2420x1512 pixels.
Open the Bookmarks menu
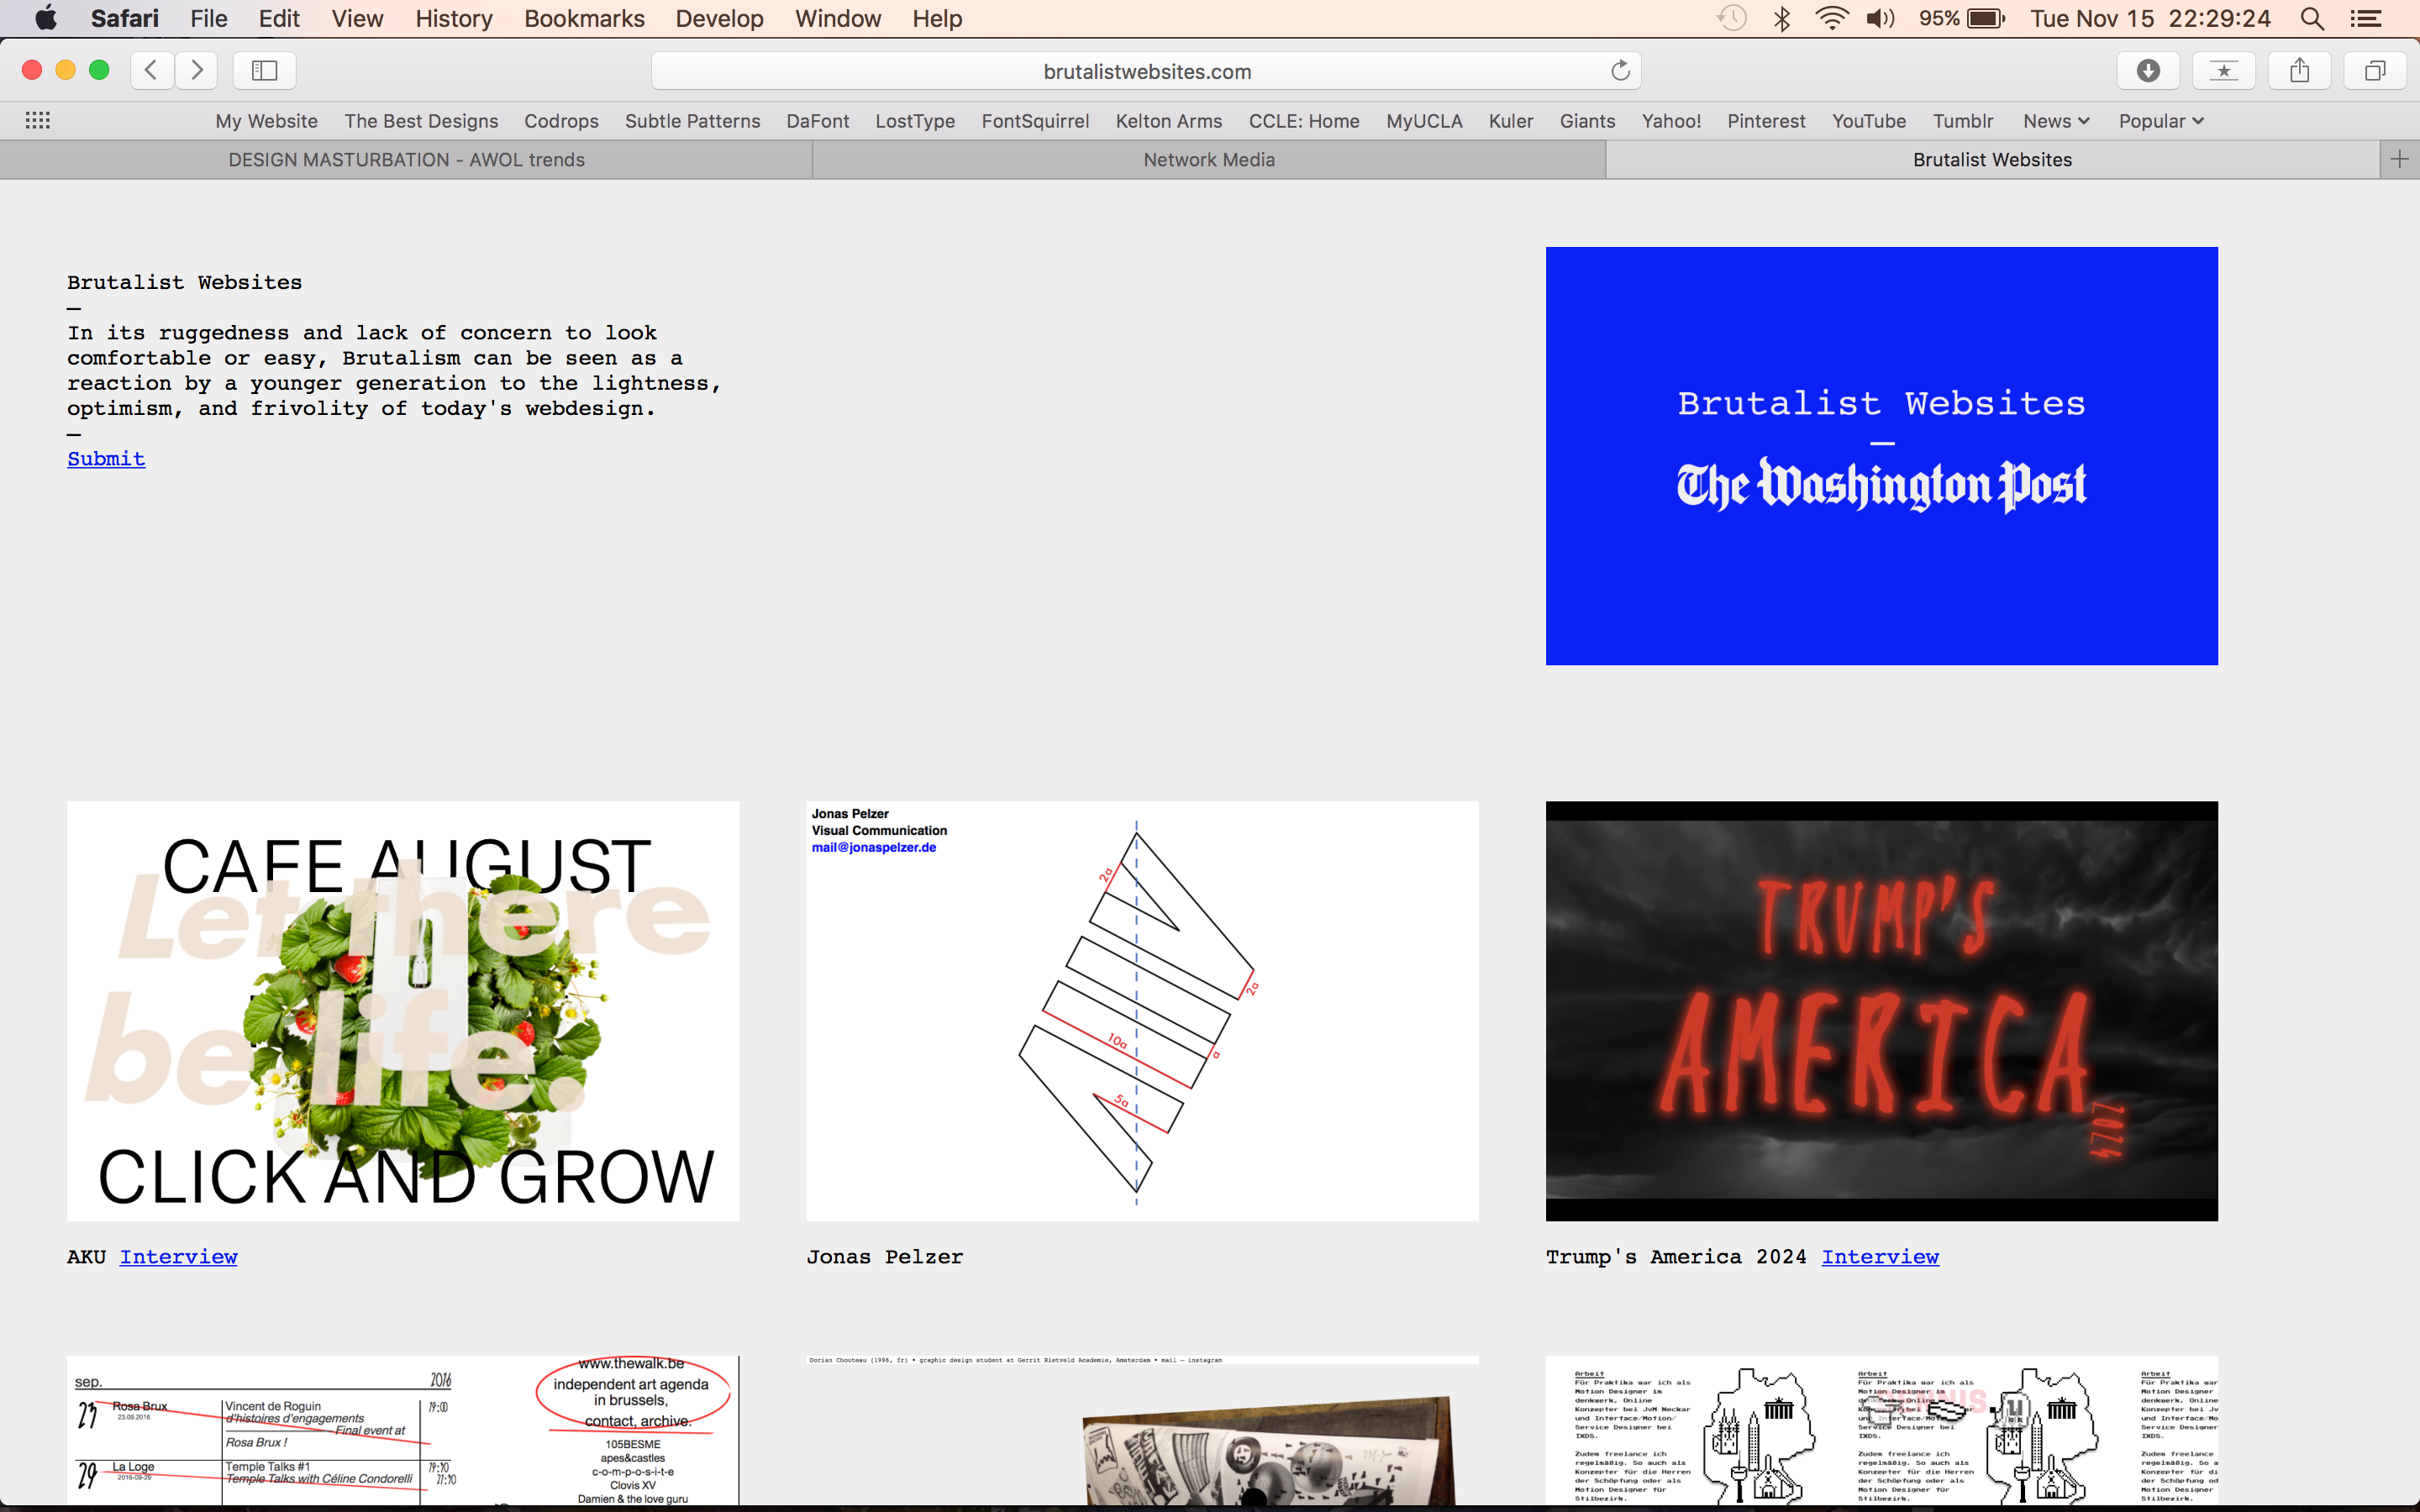[x=584, y=18]
